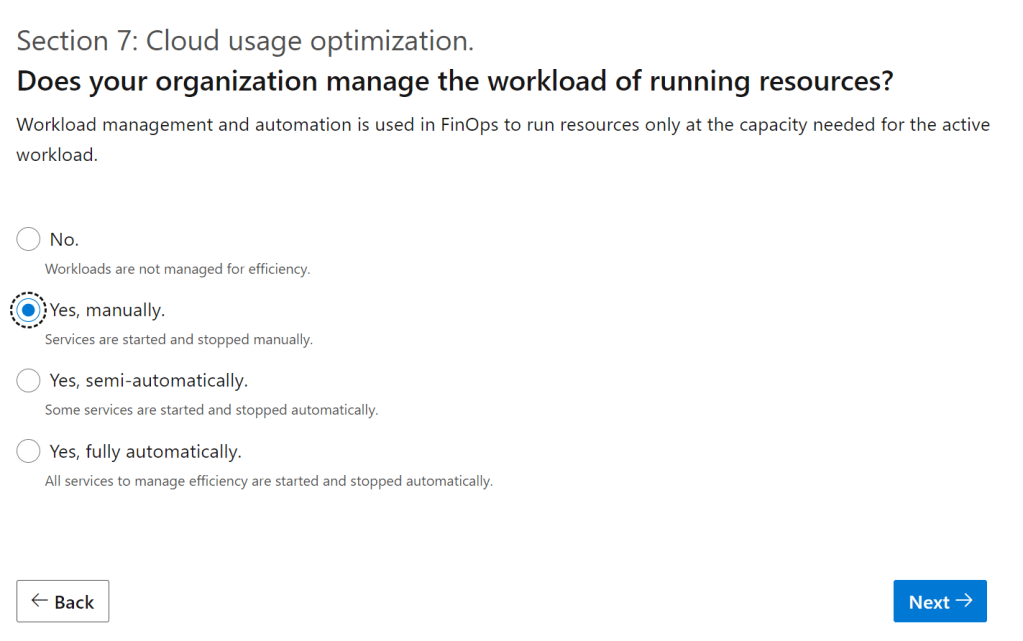Screen dimensions: 1023x641
Task: Click the "Yes, fully automatically." label text
Action: [145, 452]
